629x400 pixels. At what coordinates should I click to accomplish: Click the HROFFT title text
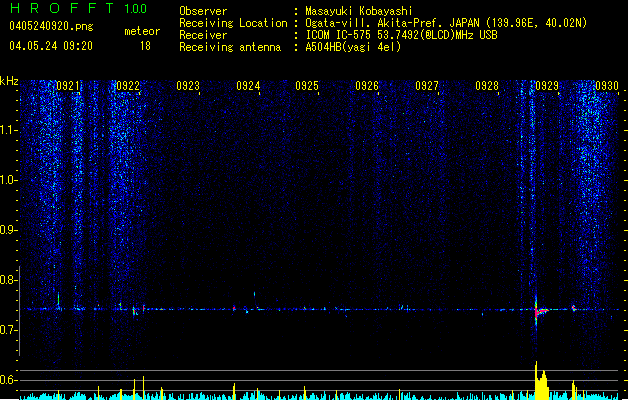click(62, 8)
